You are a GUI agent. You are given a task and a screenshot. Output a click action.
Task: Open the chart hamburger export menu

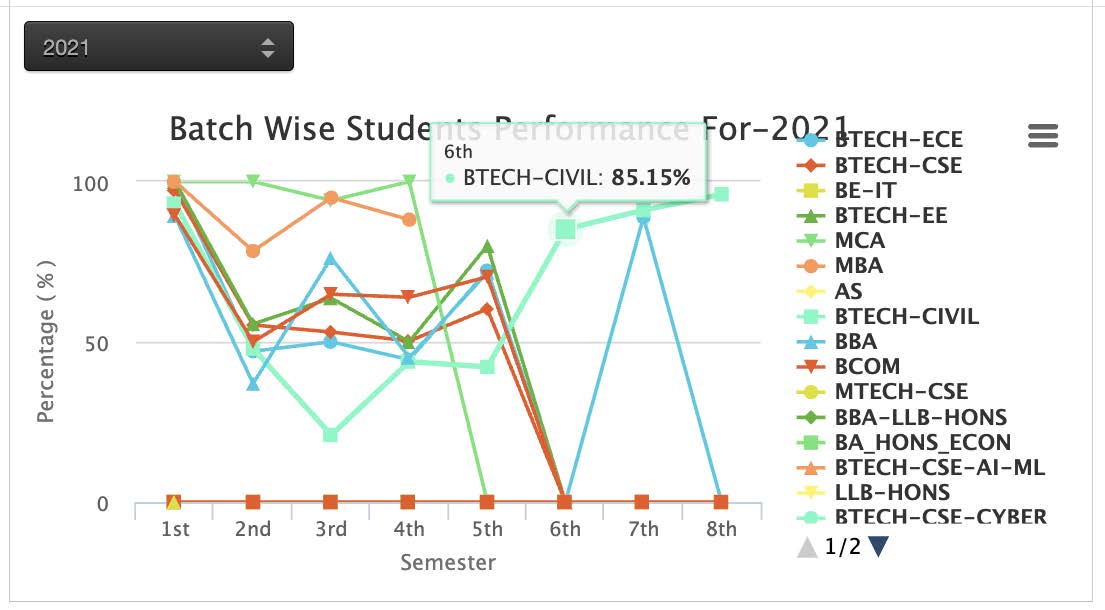[1043, 137]
